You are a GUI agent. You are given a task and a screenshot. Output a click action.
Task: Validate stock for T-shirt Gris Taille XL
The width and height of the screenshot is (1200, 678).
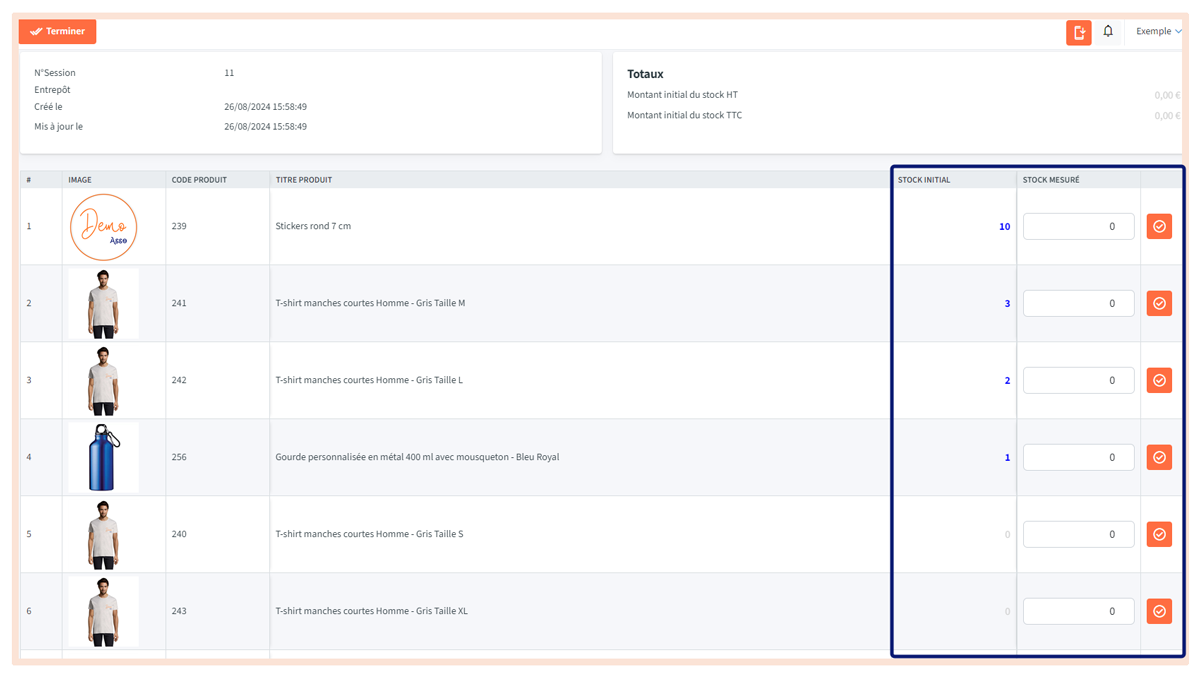click(1159, 612)
